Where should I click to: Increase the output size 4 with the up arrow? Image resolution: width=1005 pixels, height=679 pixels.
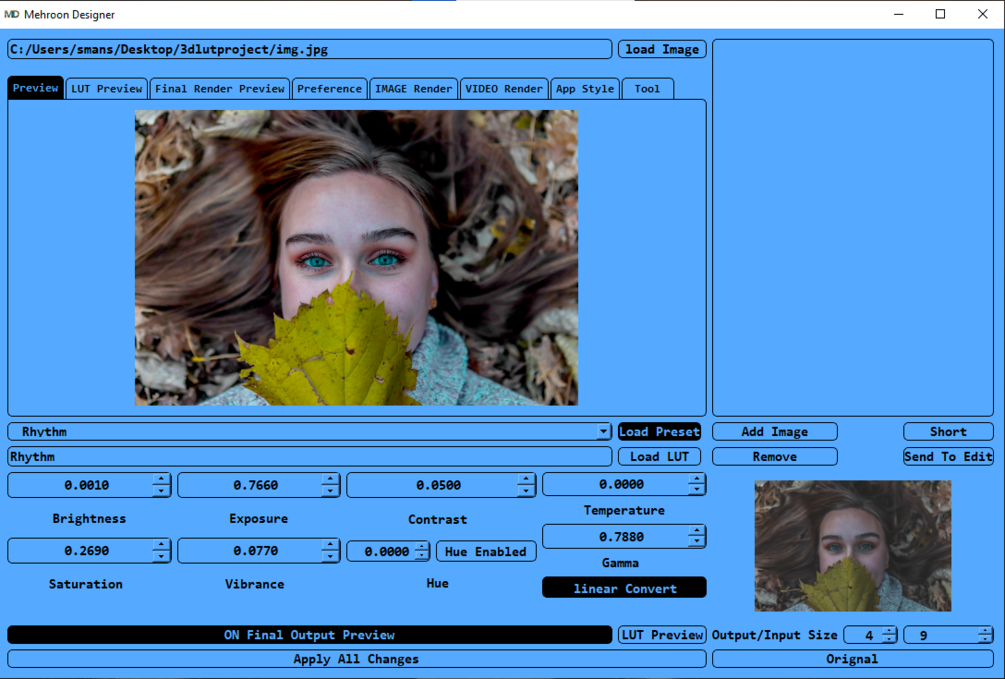[889, 631]
